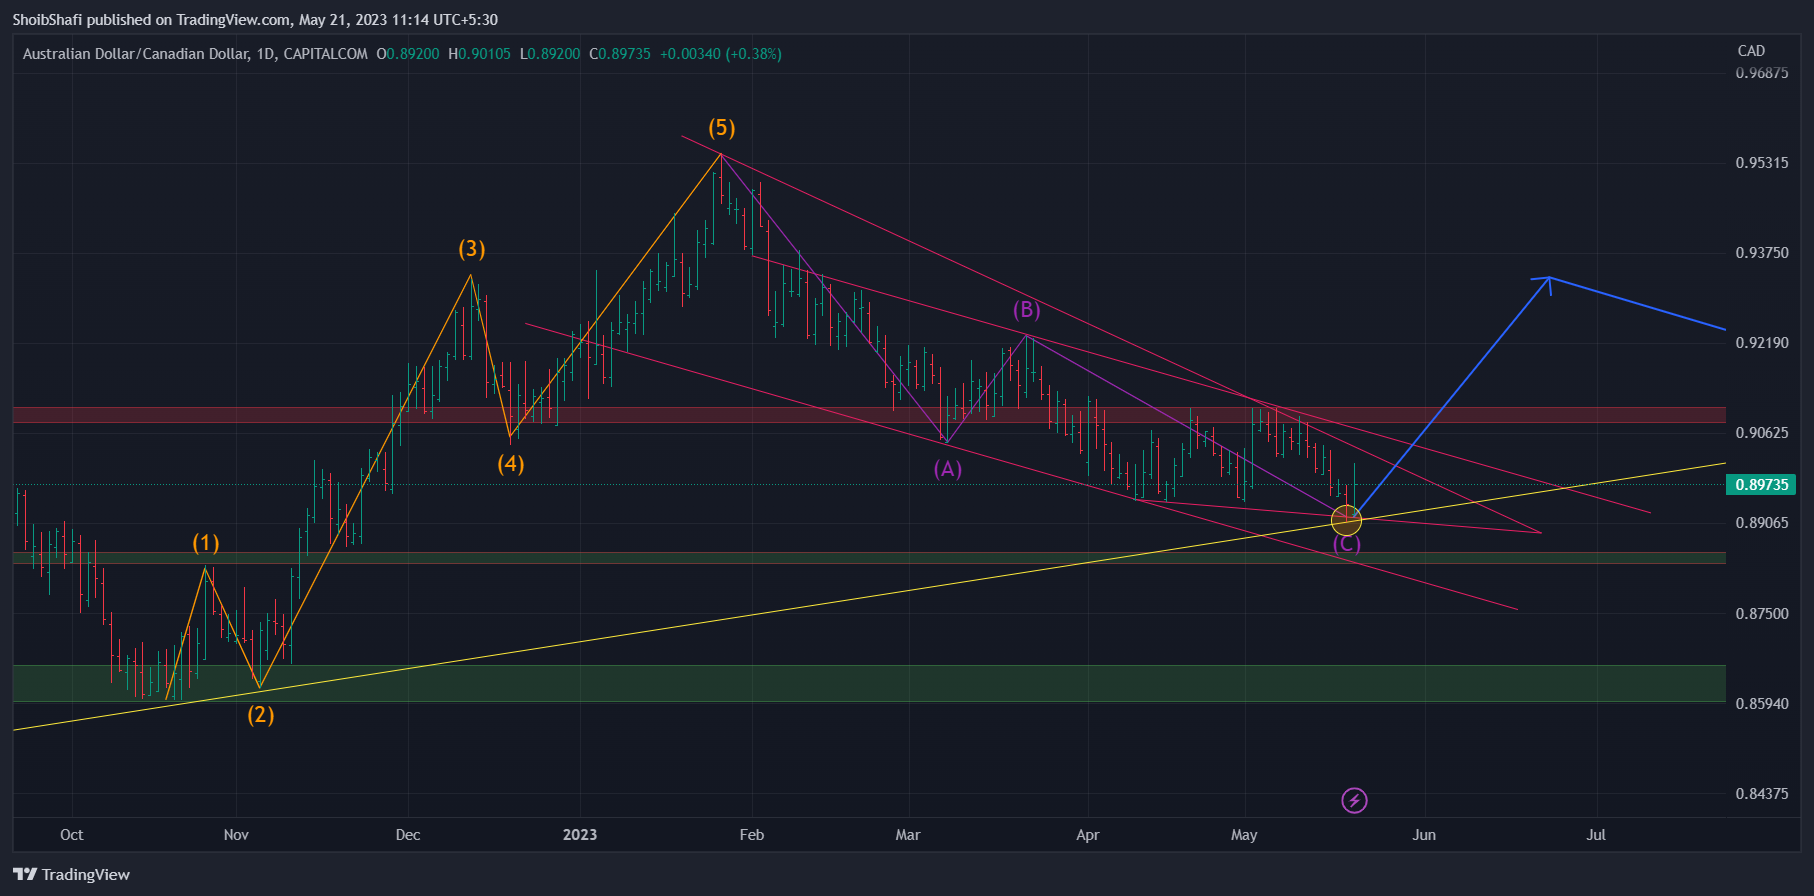Click the 0.87500 price axis label
This screenshot has width=1814, height=896.
click(1762, 614)
